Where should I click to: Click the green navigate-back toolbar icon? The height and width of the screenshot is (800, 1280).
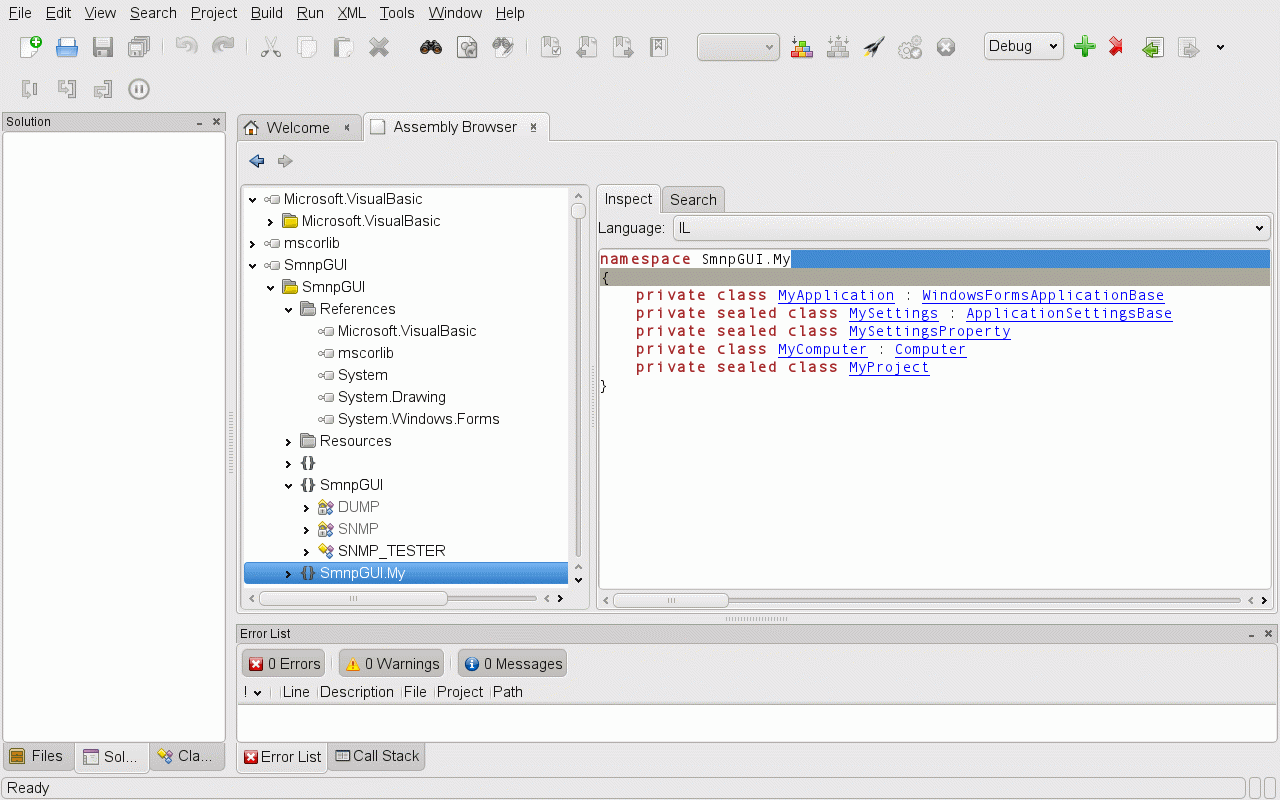(1153, 47)
